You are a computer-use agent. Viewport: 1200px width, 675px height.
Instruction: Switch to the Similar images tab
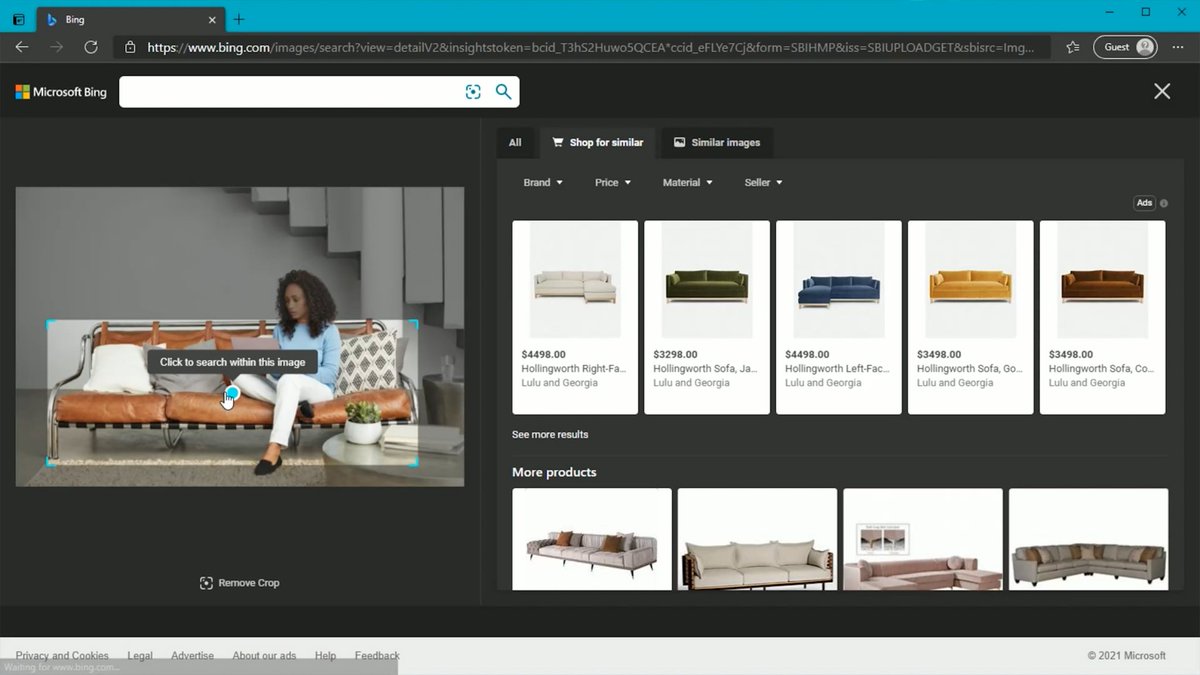coord(717,142)
